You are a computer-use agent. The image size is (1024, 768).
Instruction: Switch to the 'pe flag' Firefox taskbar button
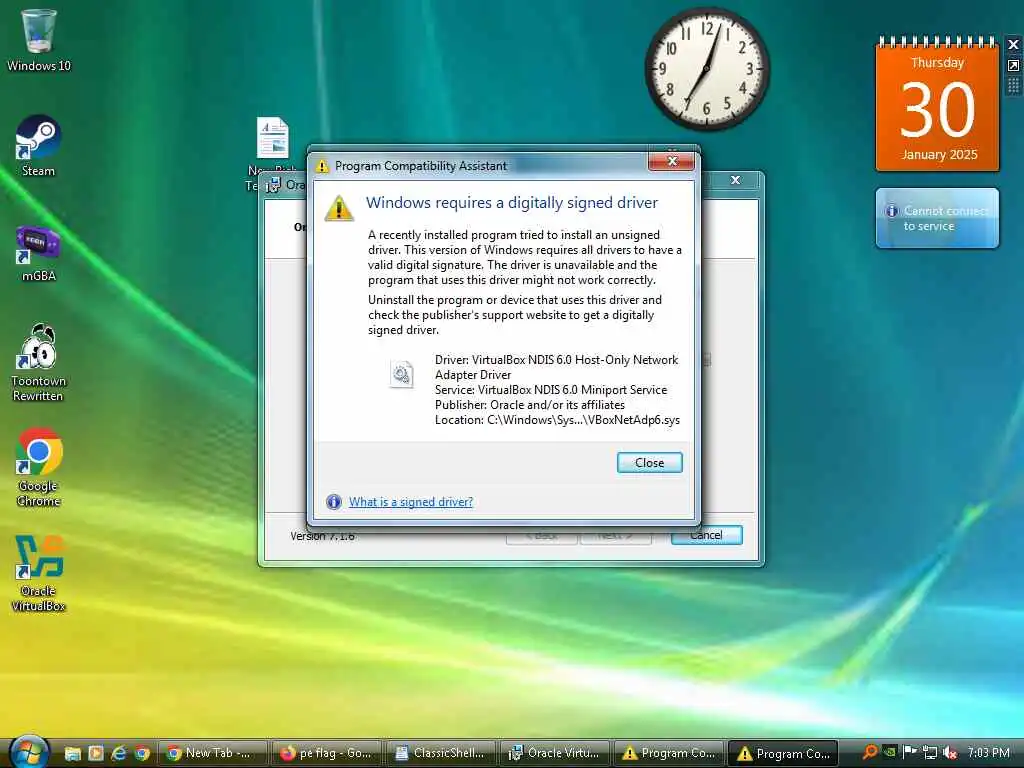[x=327, y=753]
